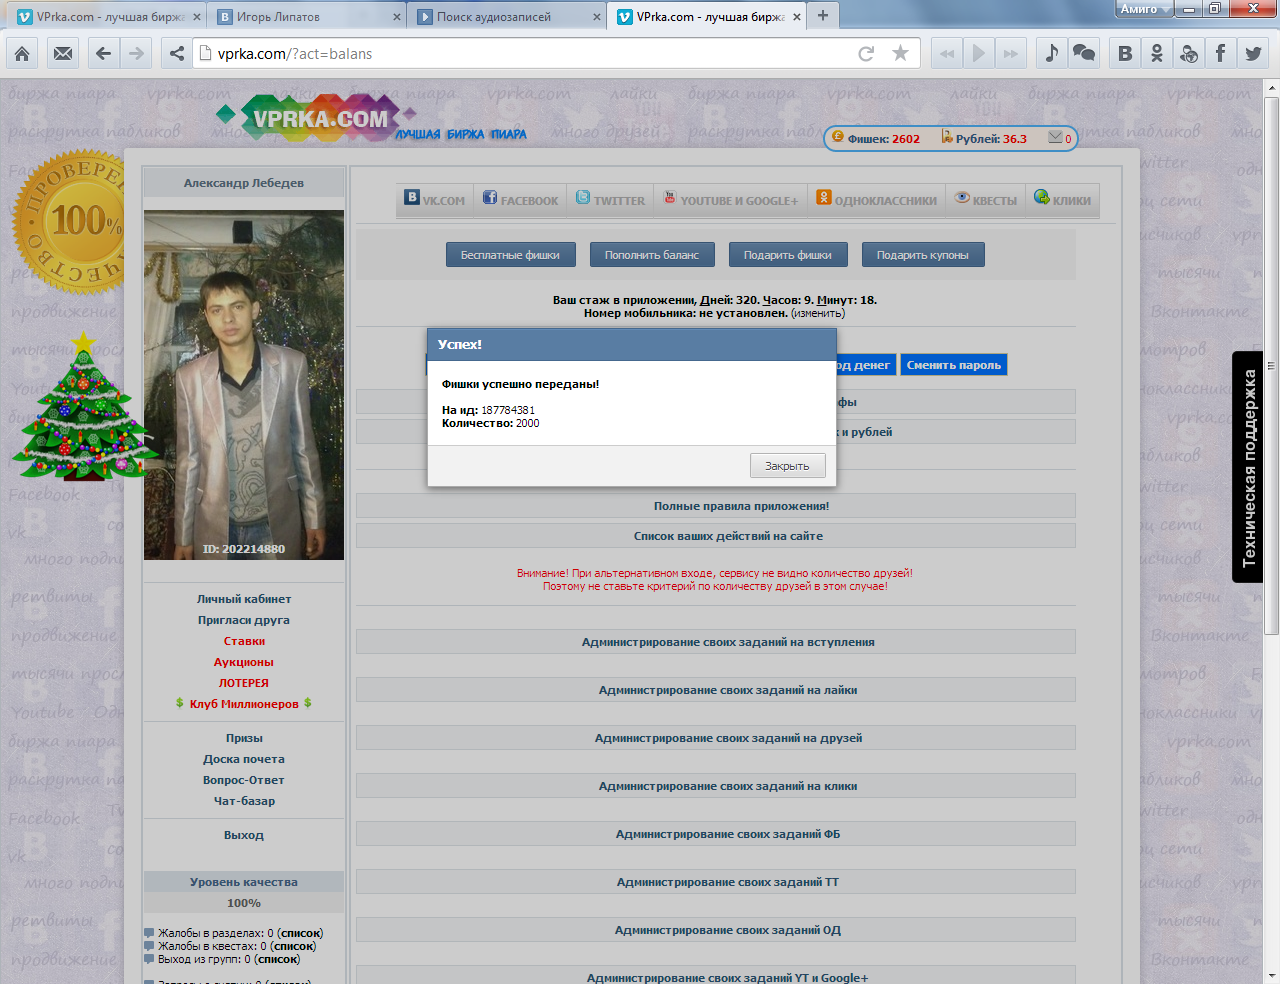
Task: Open the TWITTER section tab
Action: click(610, 200)
